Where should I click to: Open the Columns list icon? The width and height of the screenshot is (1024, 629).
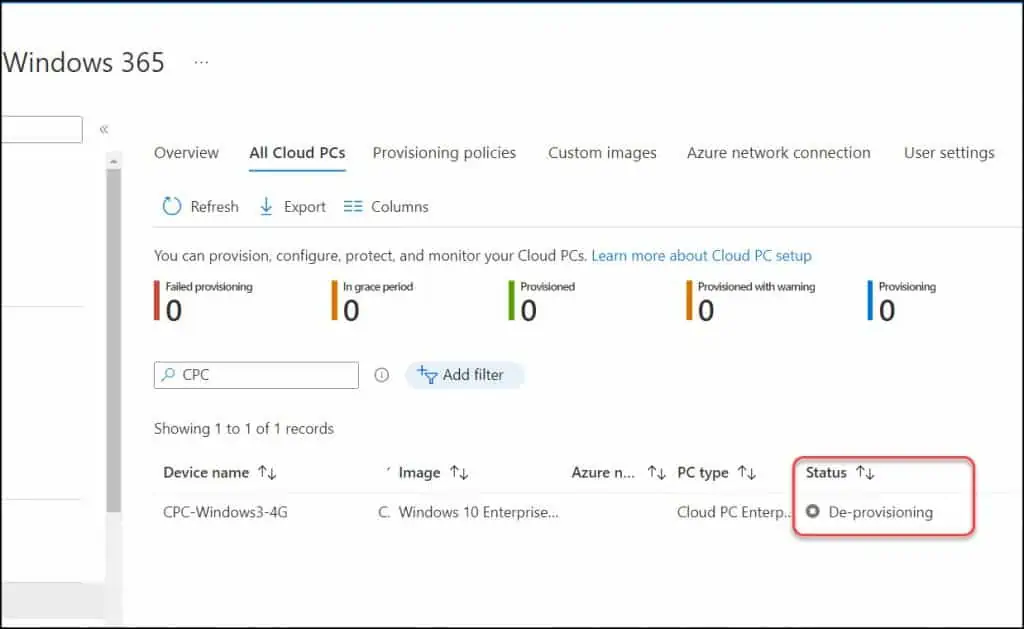[353, 206]
